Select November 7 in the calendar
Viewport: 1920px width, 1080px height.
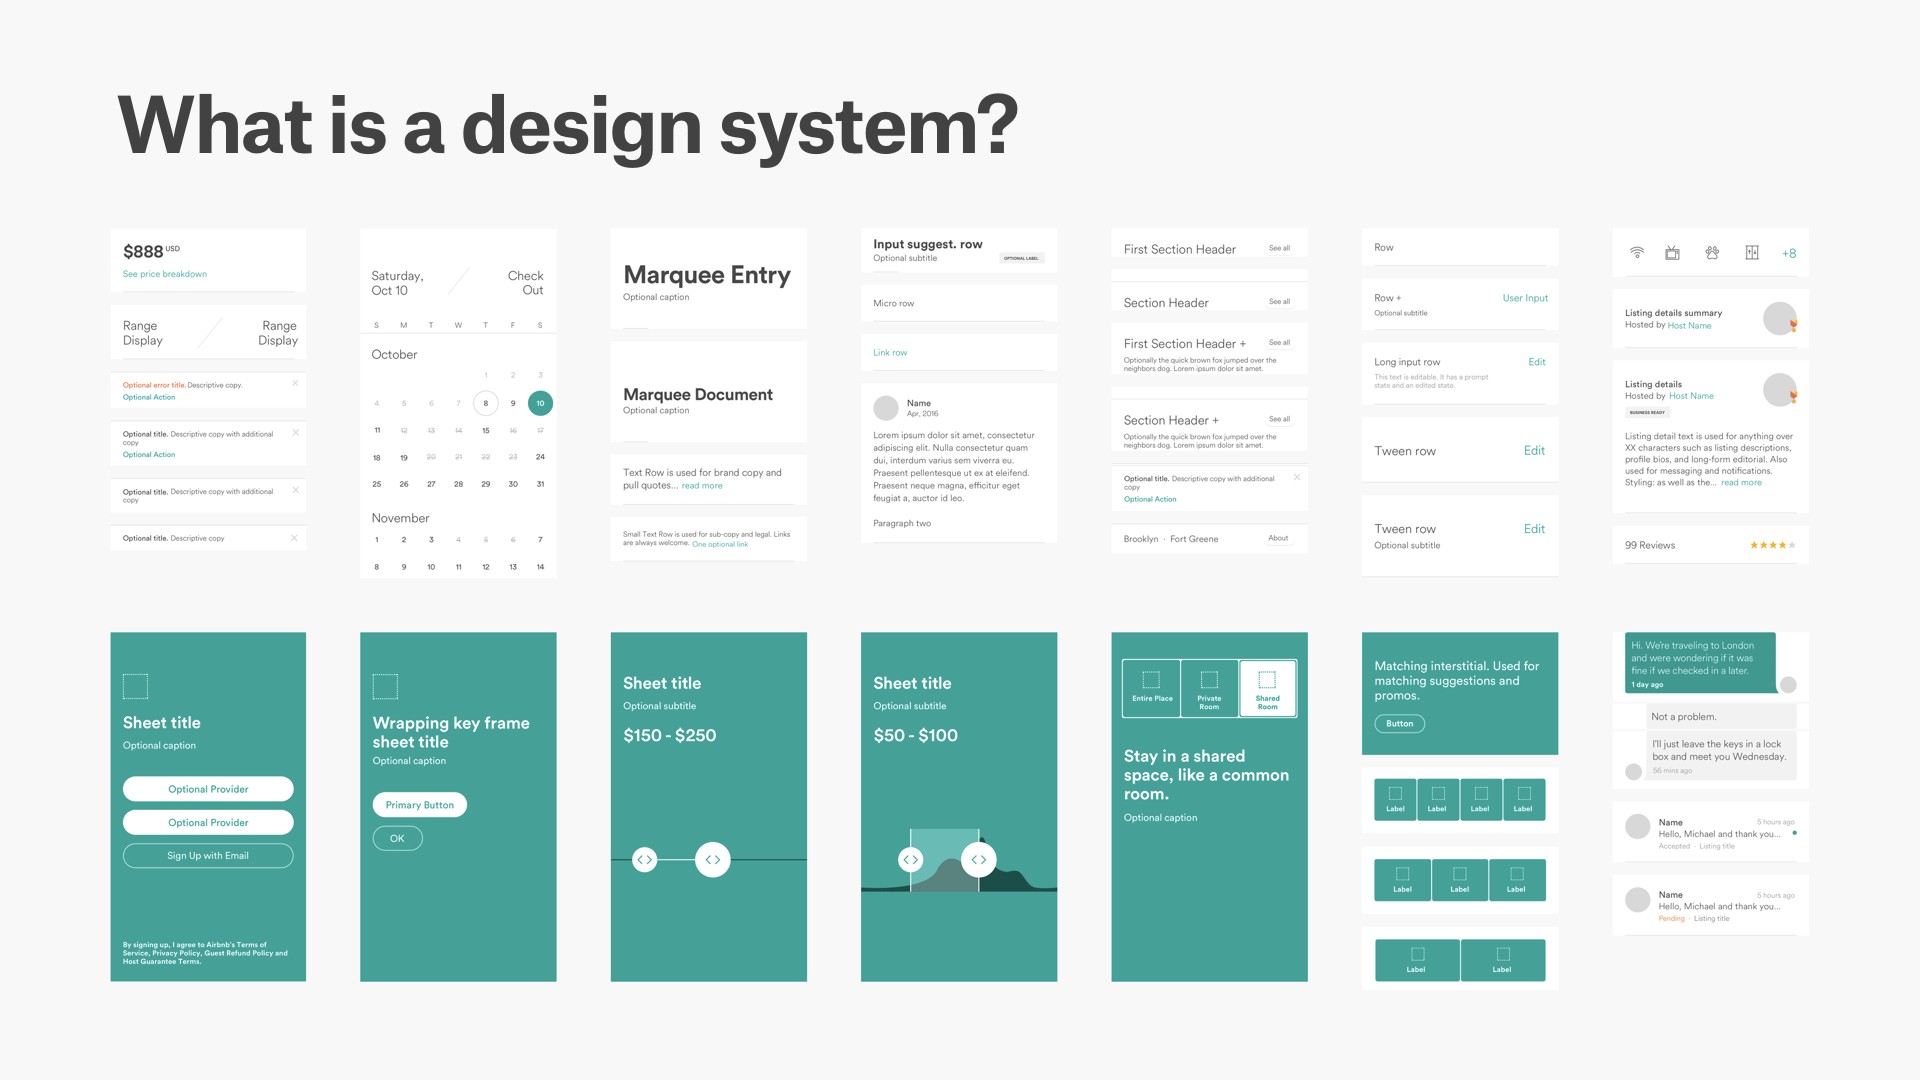[540, 540]
